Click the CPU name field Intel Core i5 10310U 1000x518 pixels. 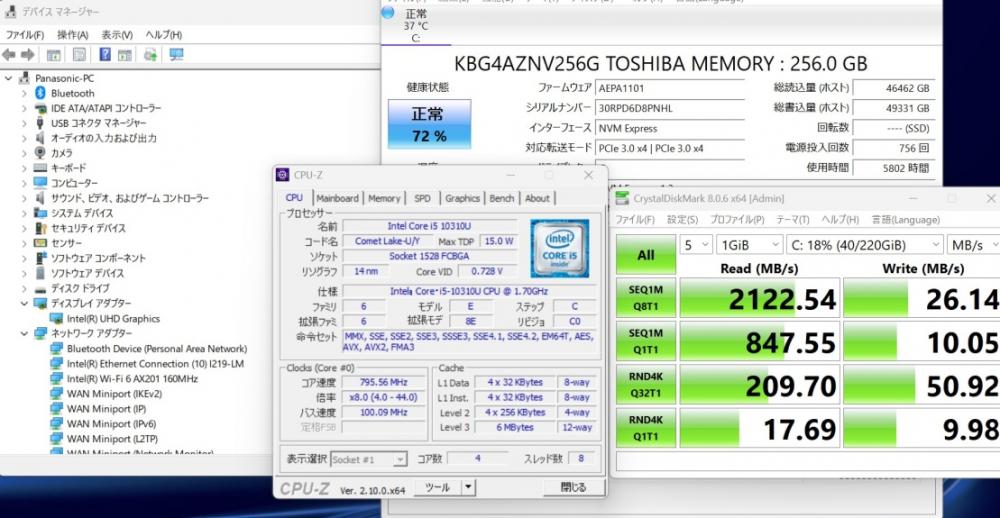(429, 226)
